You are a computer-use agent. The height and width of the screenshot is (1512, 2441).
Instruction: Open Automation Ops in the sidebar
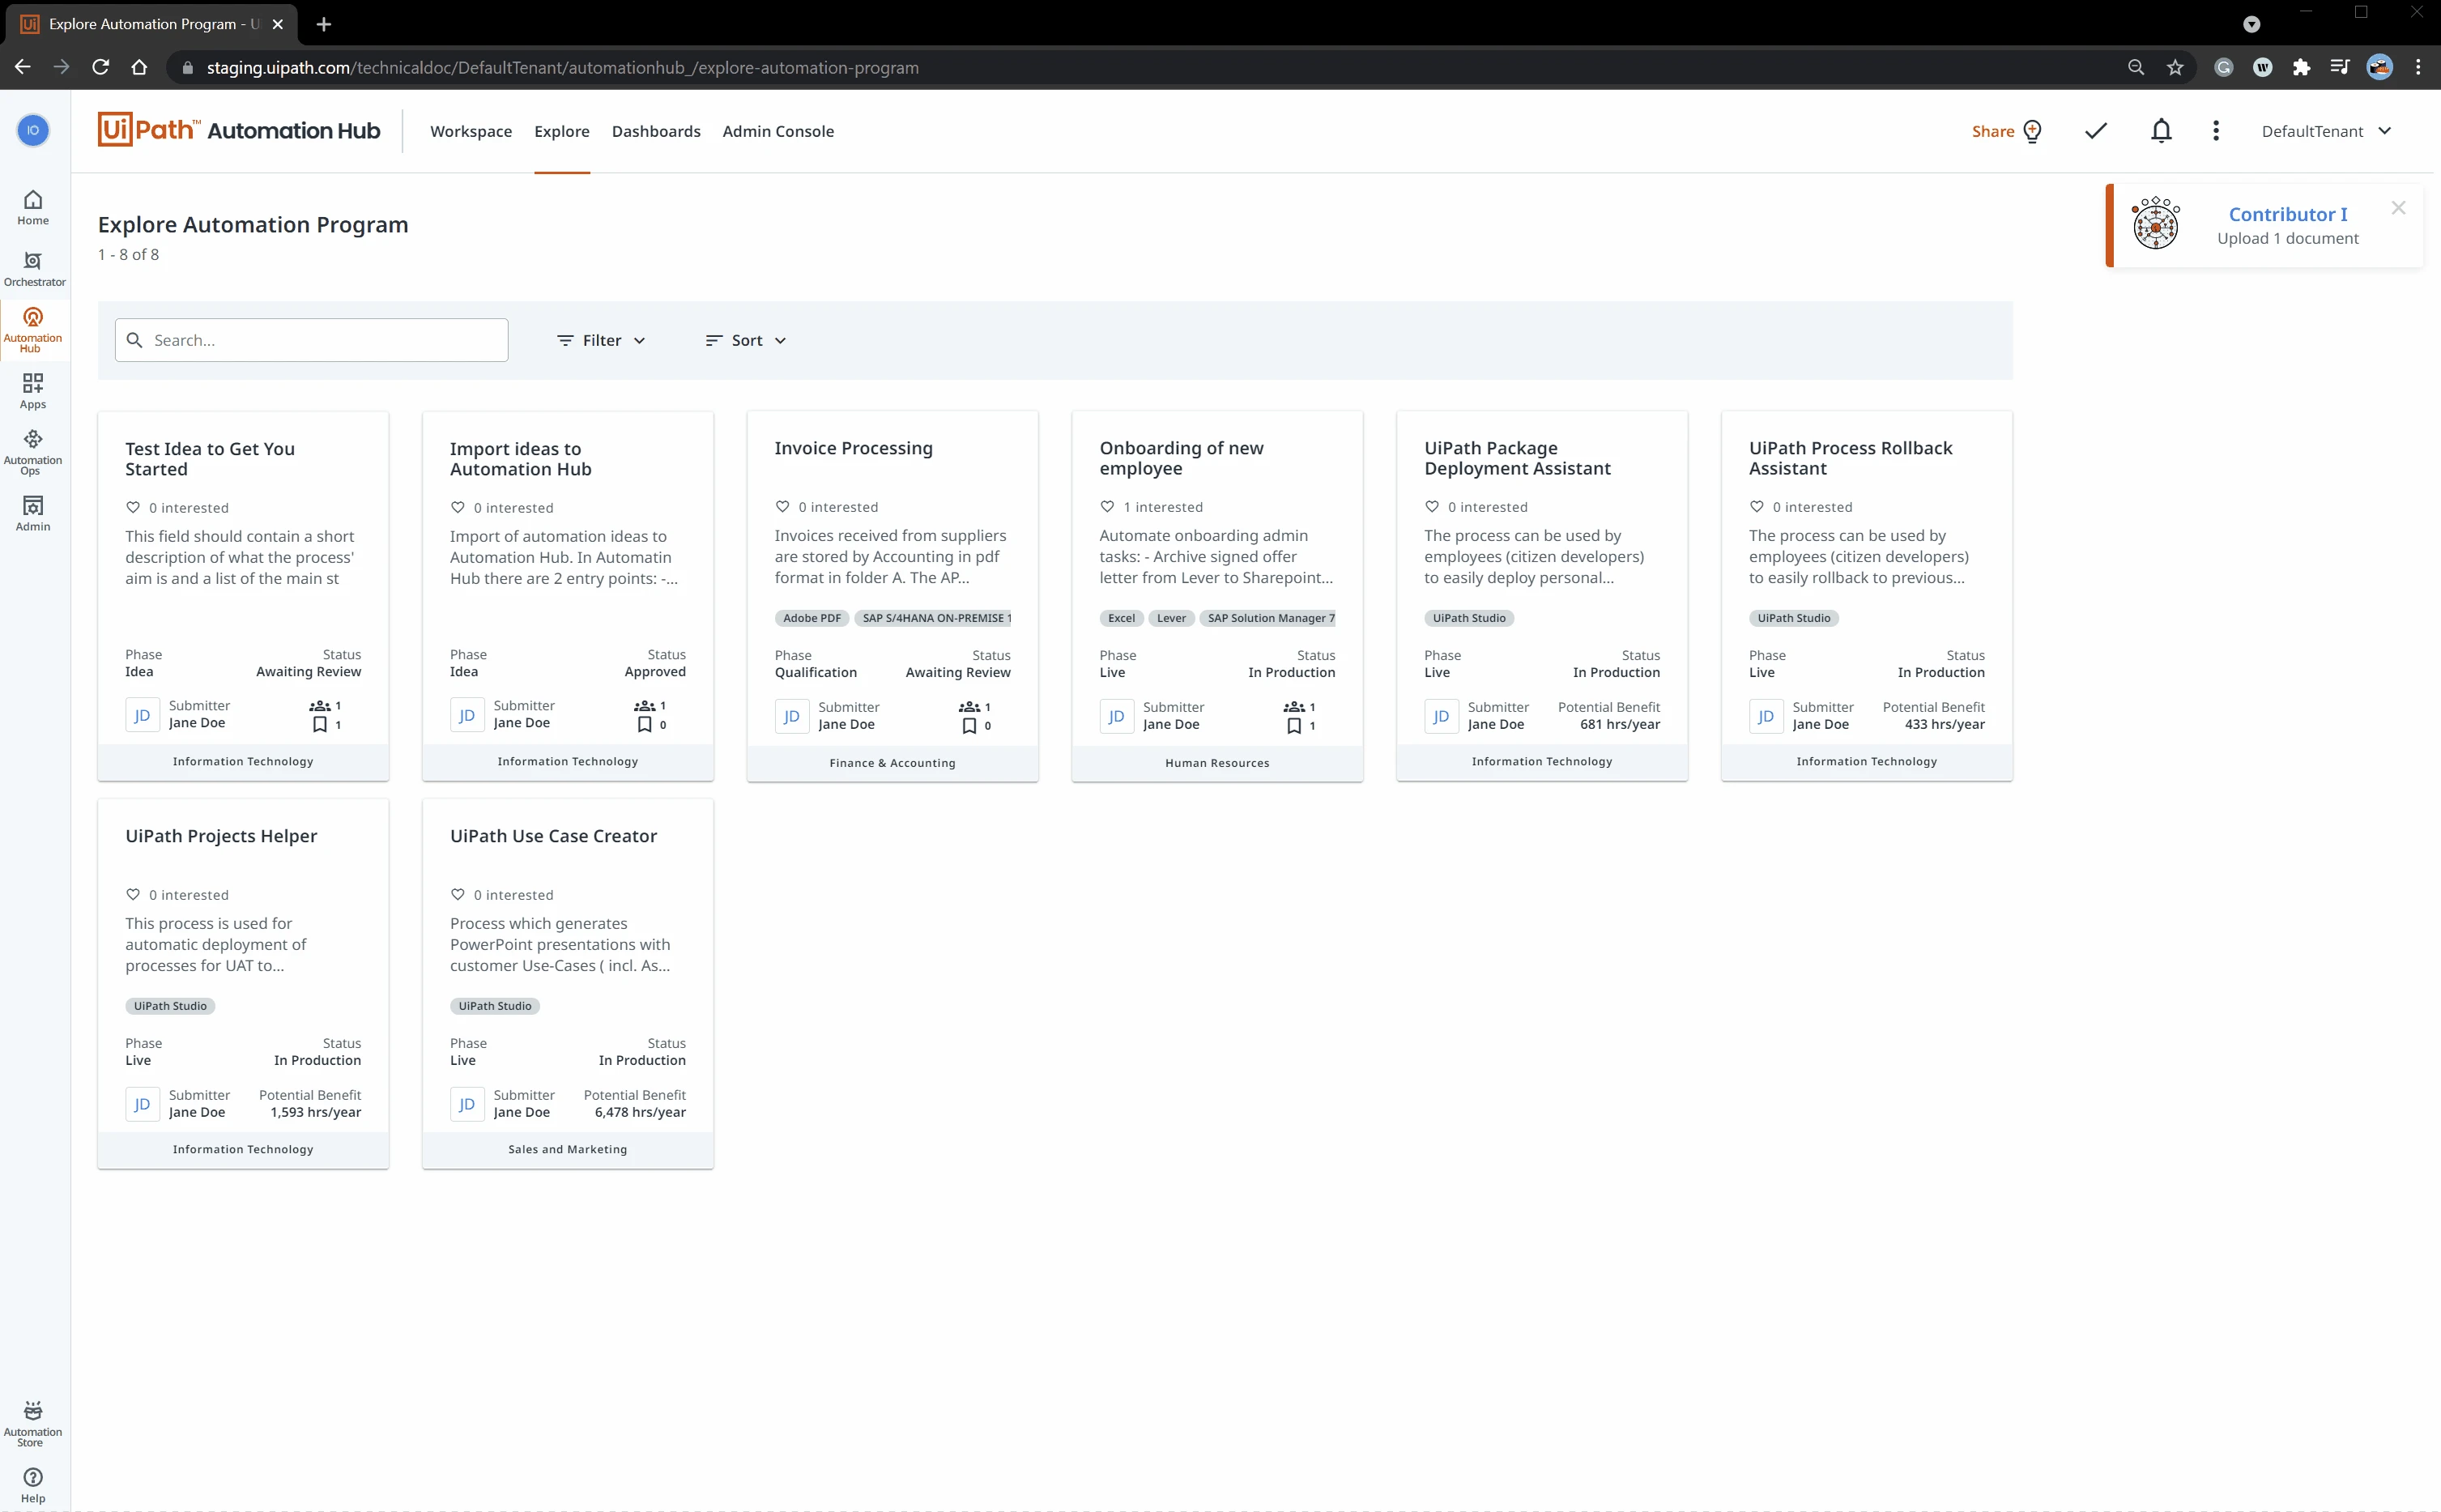(x=33, y=452)
